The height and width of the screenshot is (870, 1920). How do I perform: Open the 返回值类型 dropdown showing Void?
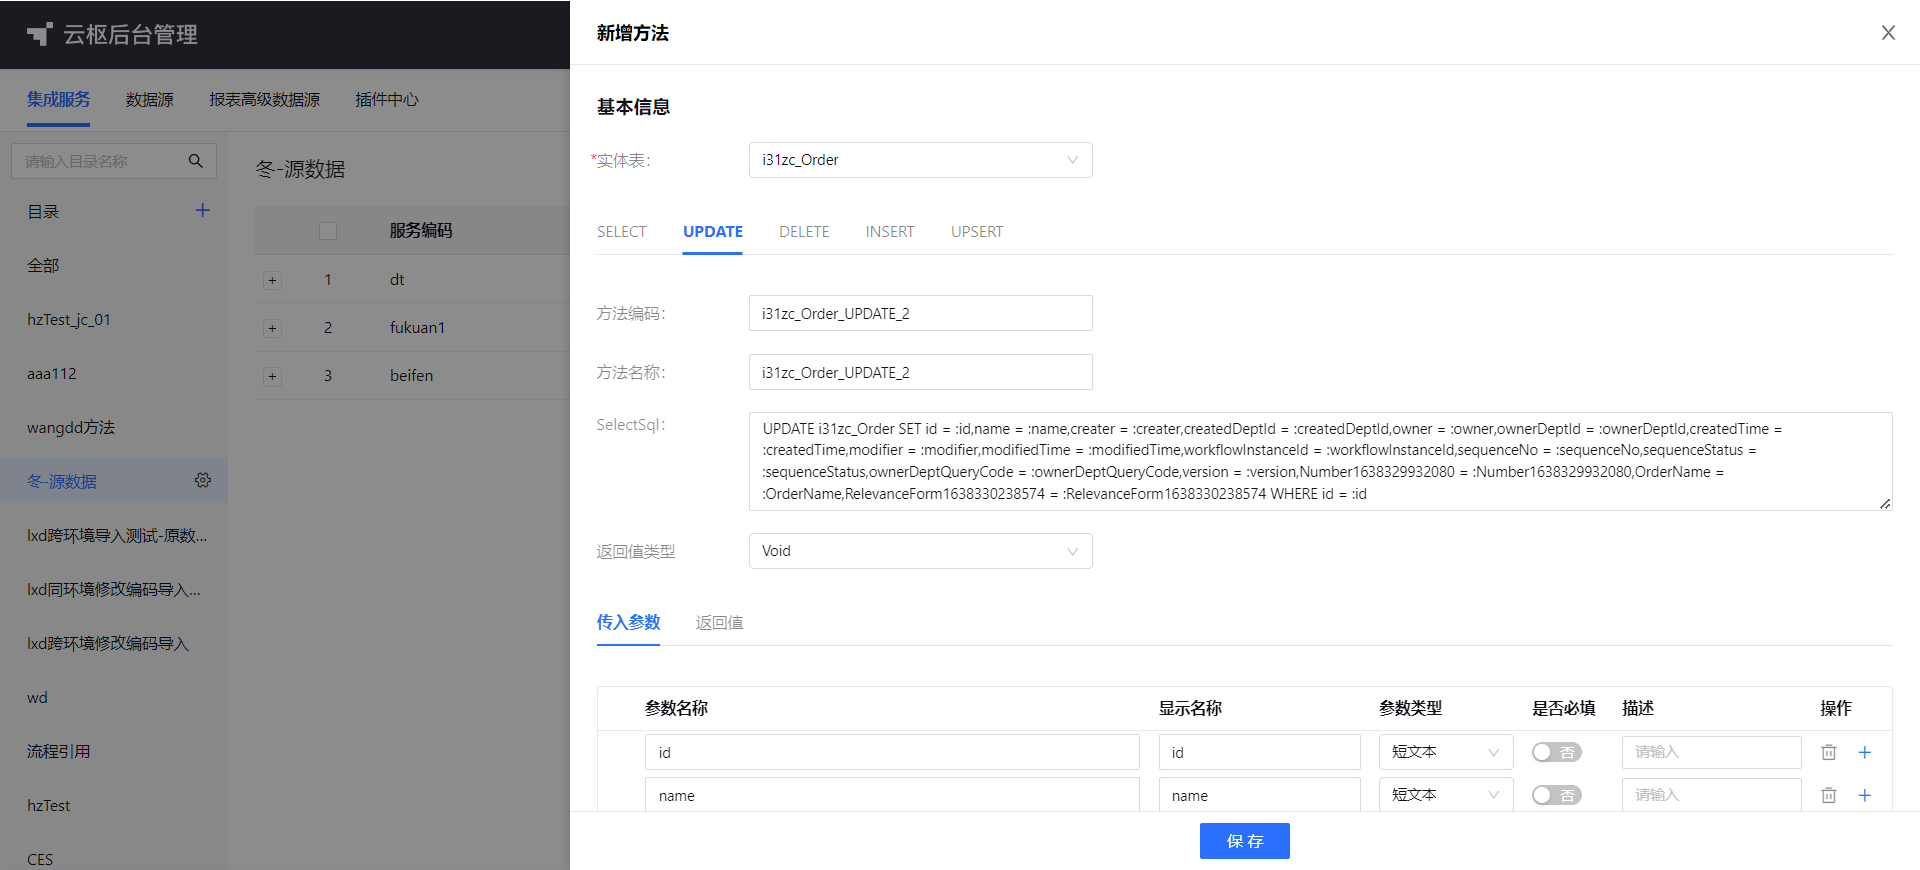(920, 551)
